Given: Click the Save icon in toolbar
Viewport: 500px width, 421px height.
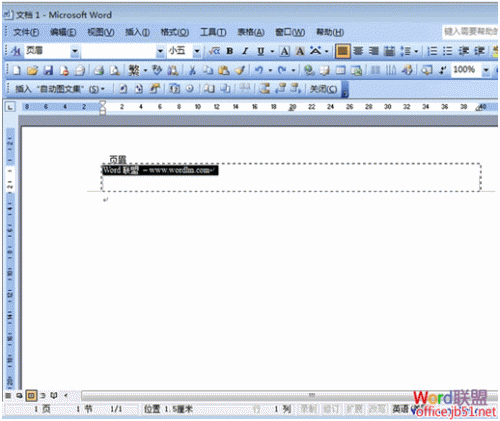Looking at the screenshot, I should [49, 70].
